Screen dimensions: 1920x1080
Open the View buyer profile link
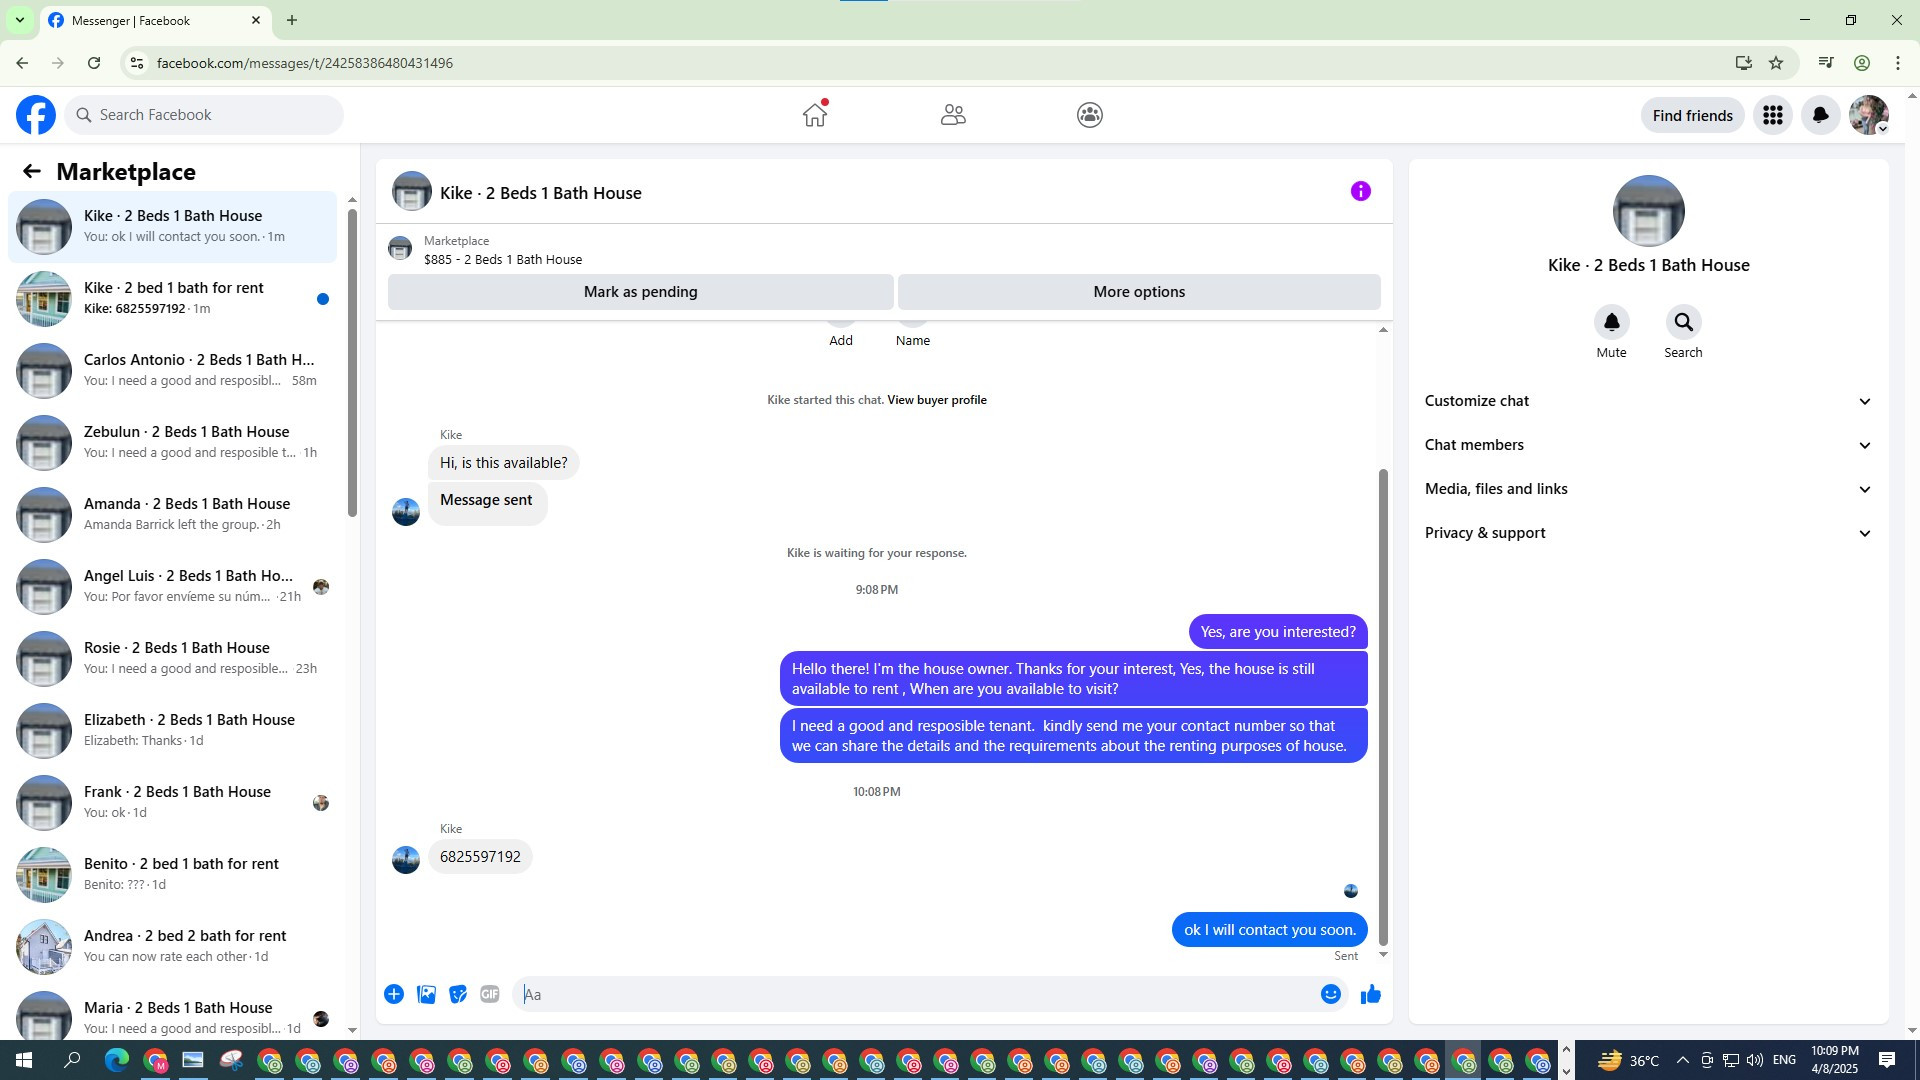click(x=936, y=400)
